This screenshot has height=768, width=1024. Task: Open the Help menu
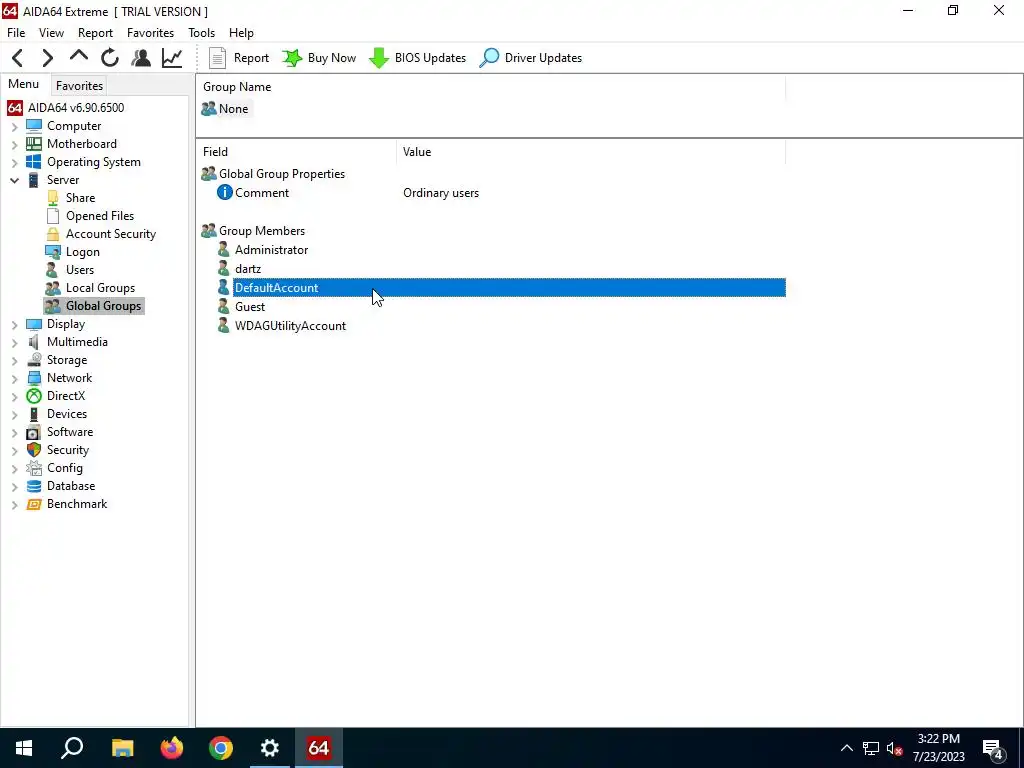pyautogui.click(x=241, y=33)
